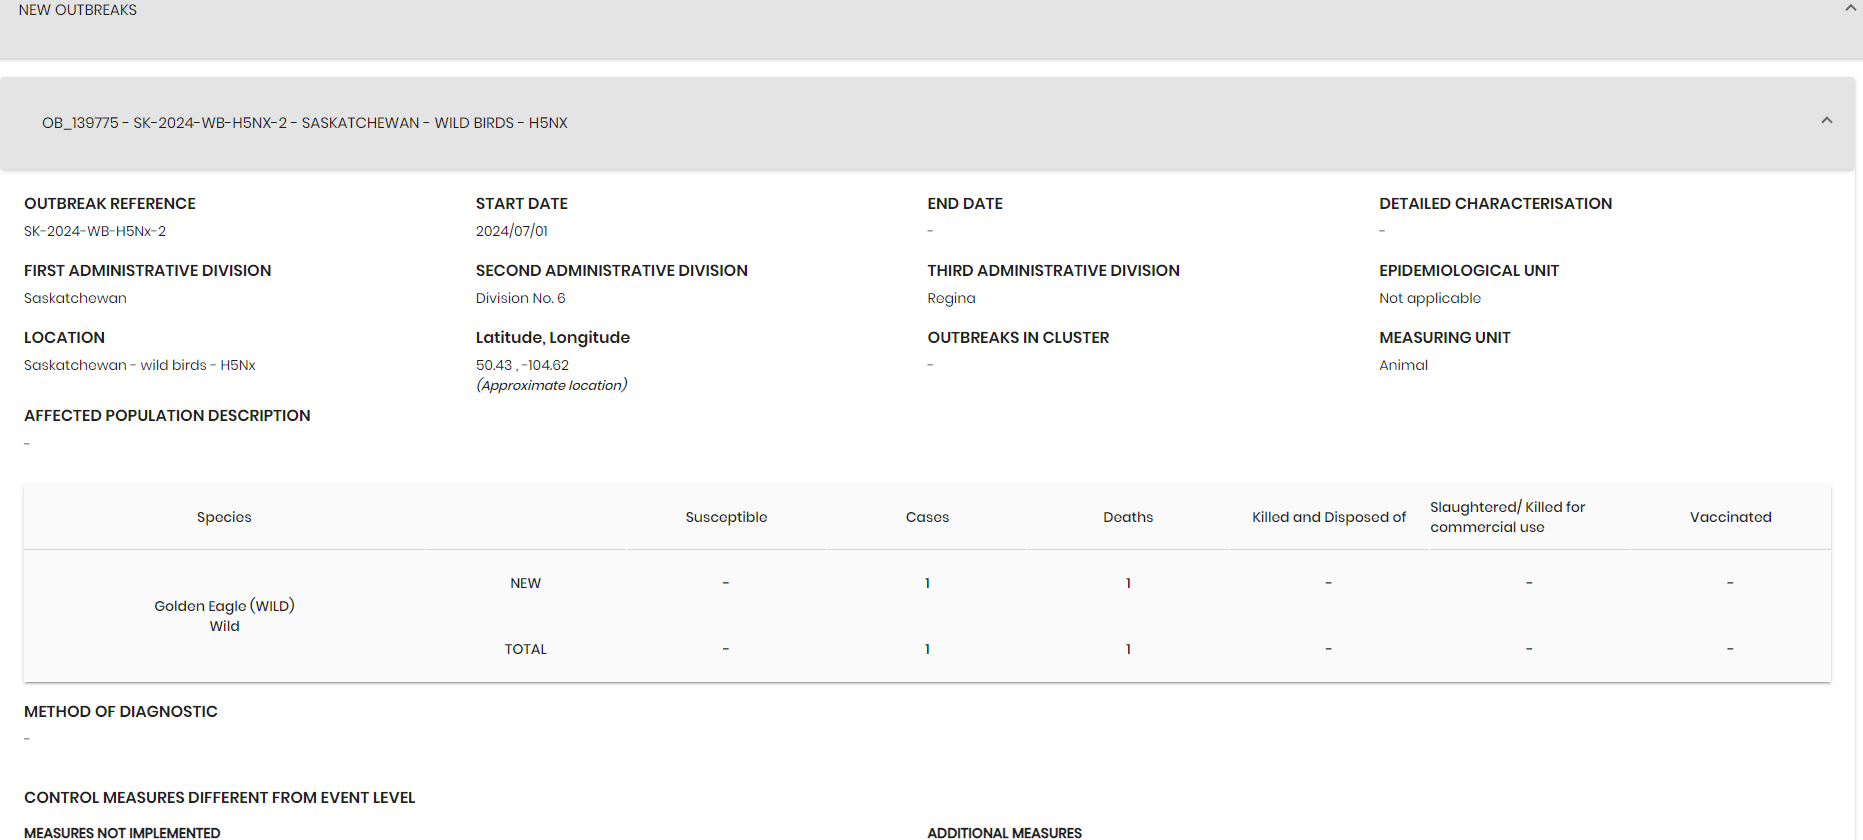This screenshot has width=1863, height=840.
Task: Click the latitude longitude coordinates 50.43, -104.62
Action: click(x=522, y=365)
